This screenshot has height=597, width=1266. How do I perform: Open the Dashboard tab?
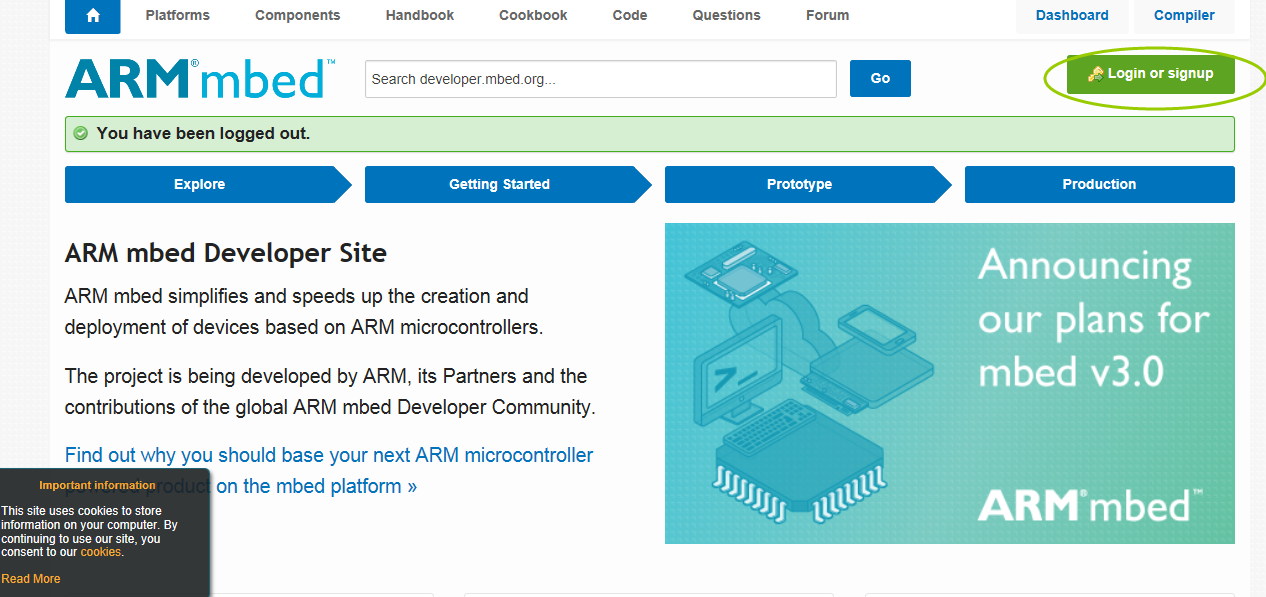coord(1072,15)
